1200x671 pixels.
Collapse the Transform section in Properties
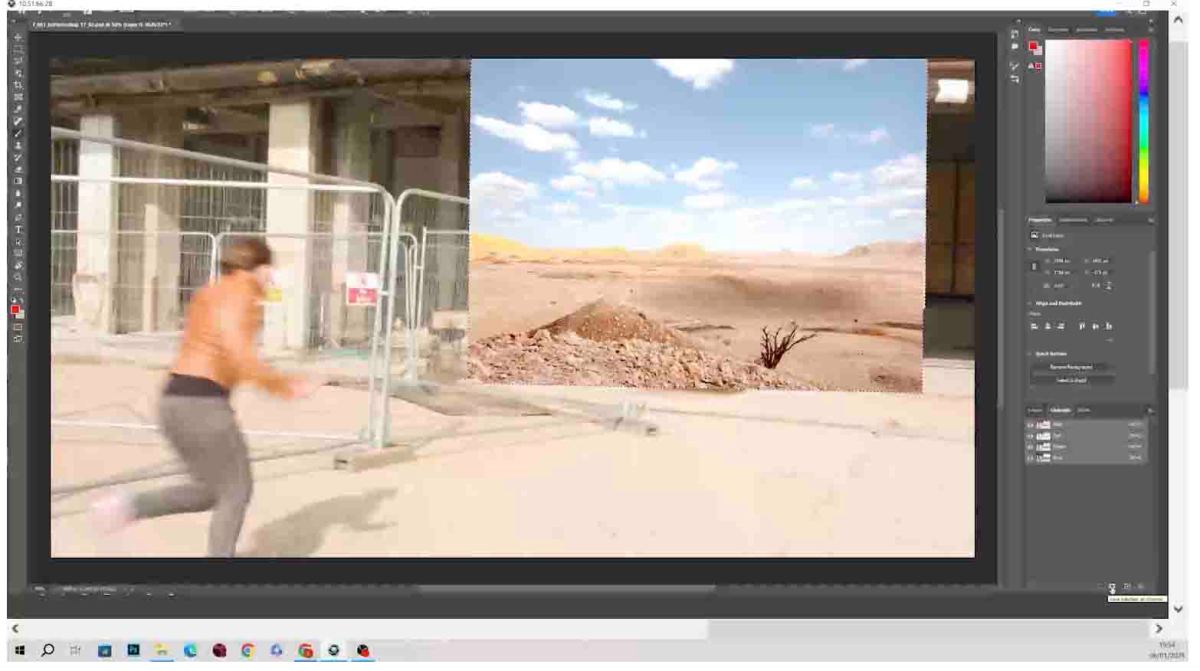(x=1029, y=248)
